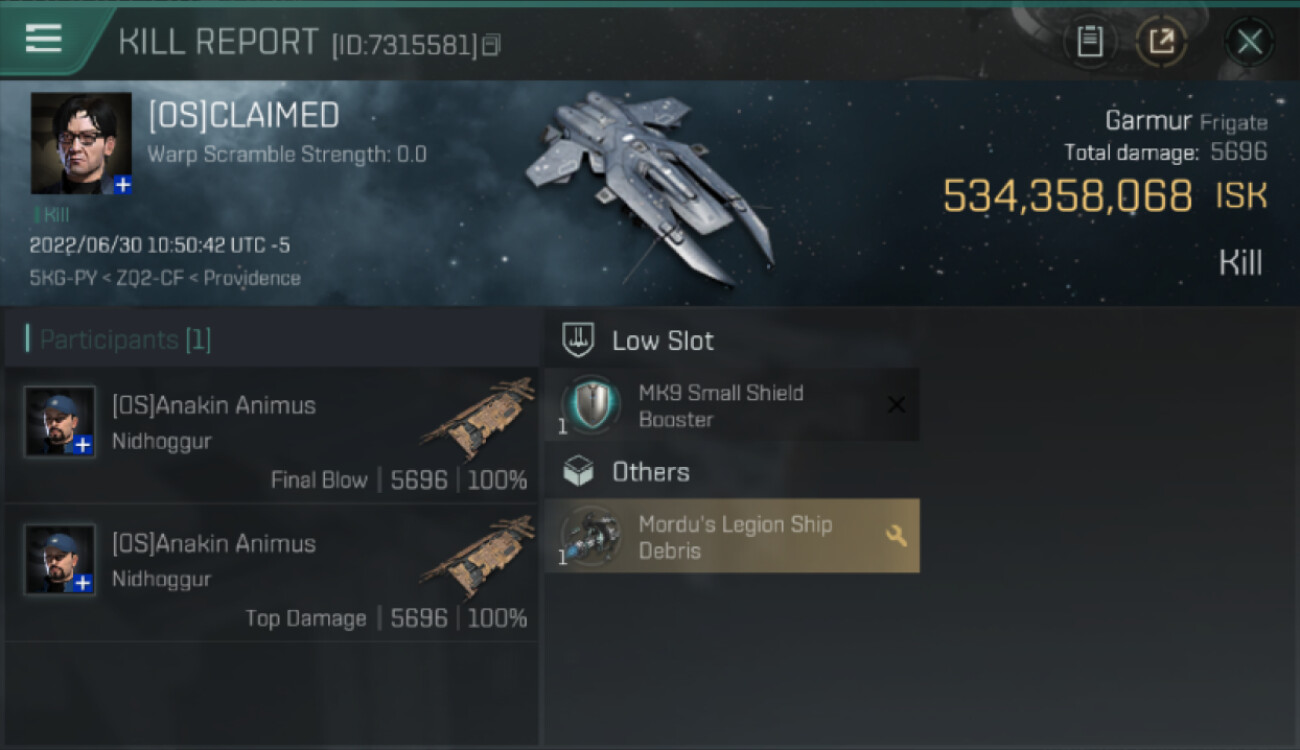Click the X on MK9 Shield Booster

click(896, 405)
